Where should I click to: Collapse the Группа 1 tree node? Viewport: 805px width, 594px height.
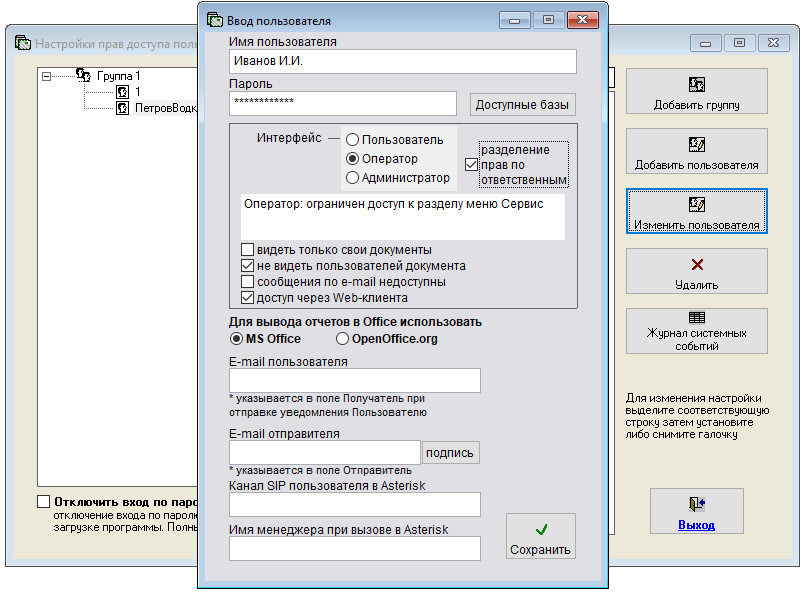(47, 76)
